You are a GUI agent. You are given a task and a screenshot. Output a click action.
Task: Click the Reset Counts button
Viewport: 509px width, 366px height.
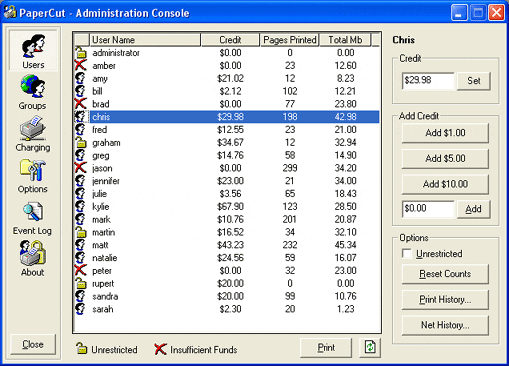point(445,274)
